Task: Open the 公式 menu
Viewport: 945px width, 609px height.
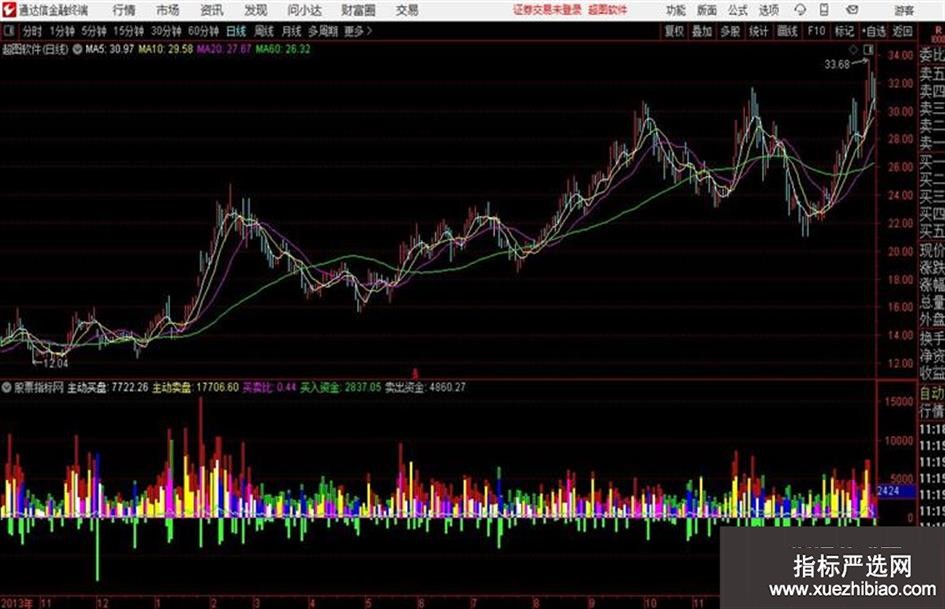Action: pyautogui.click(x=738, y=10)
